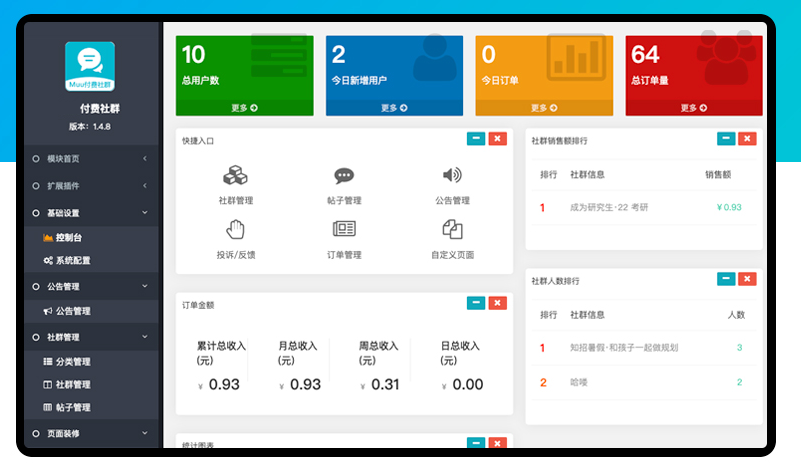
Task: Expand the 模块首页 sidebar menu
Action: tap(90, 158)
